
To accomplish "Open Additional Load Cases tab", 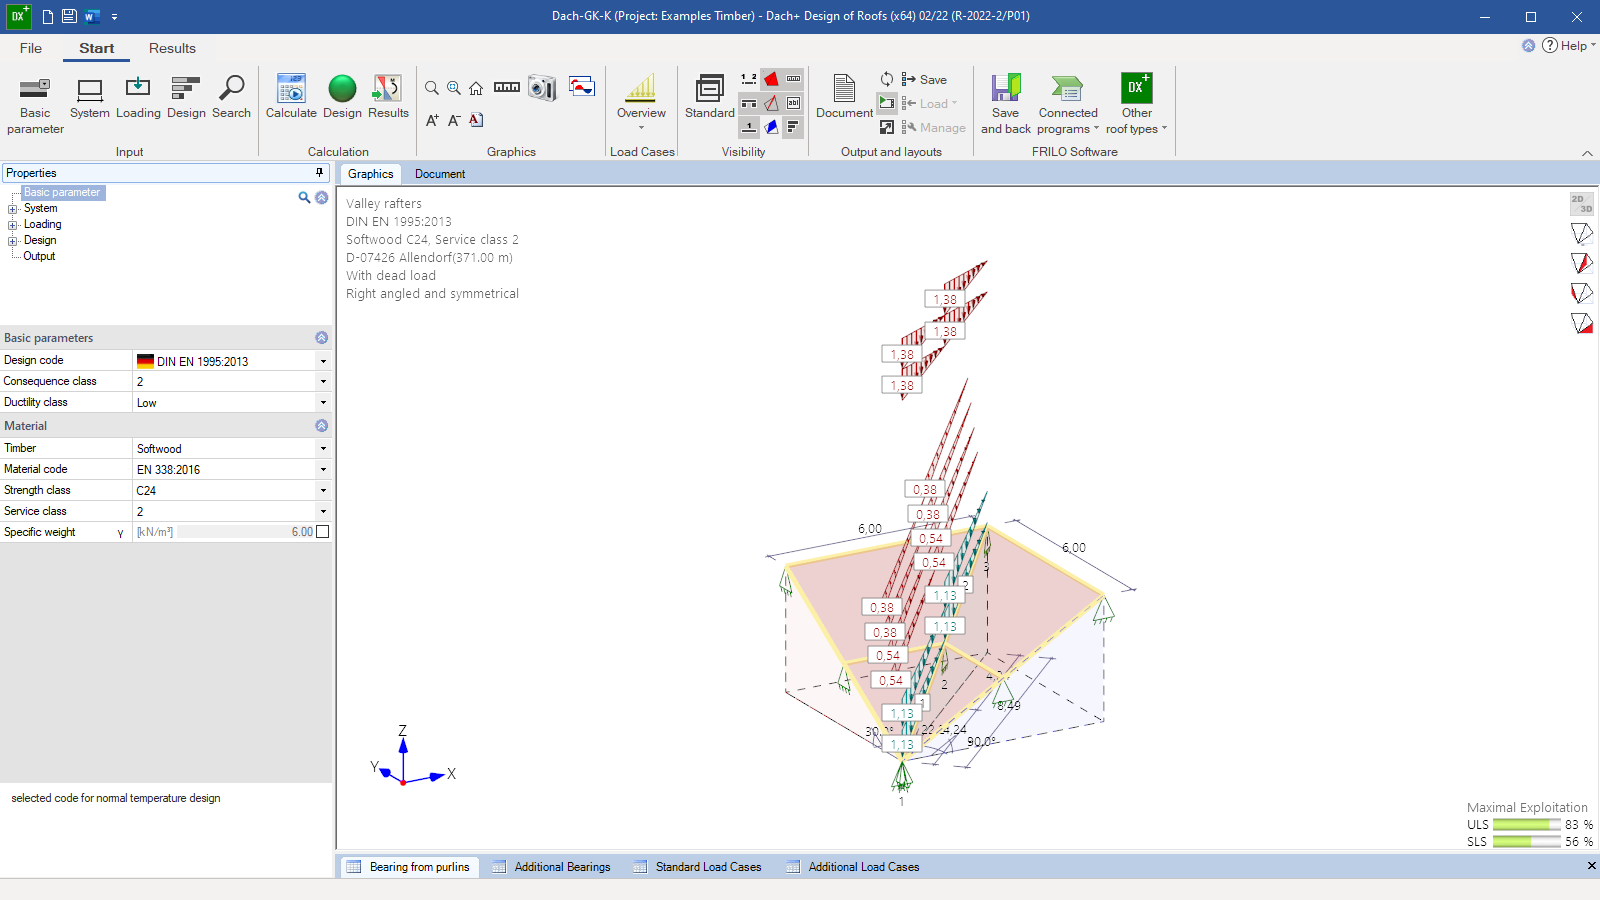I will pos(852,867).
